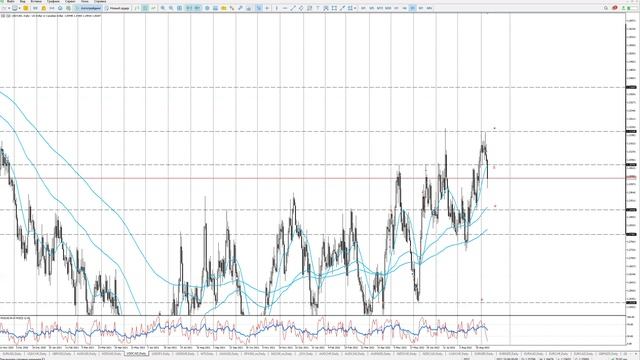Select the horizontal line tool

click(284, 8)
